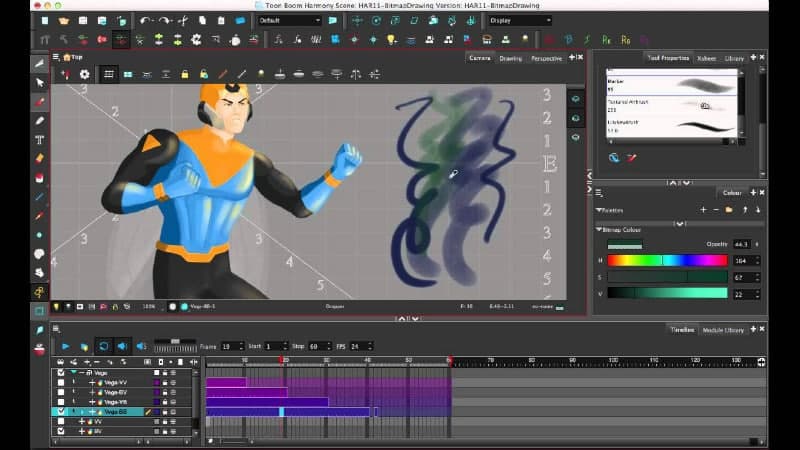This screenshot has width=800, height=450.
Task: Toggle the Vega group layer checkbox
Action: pos(61,372)
